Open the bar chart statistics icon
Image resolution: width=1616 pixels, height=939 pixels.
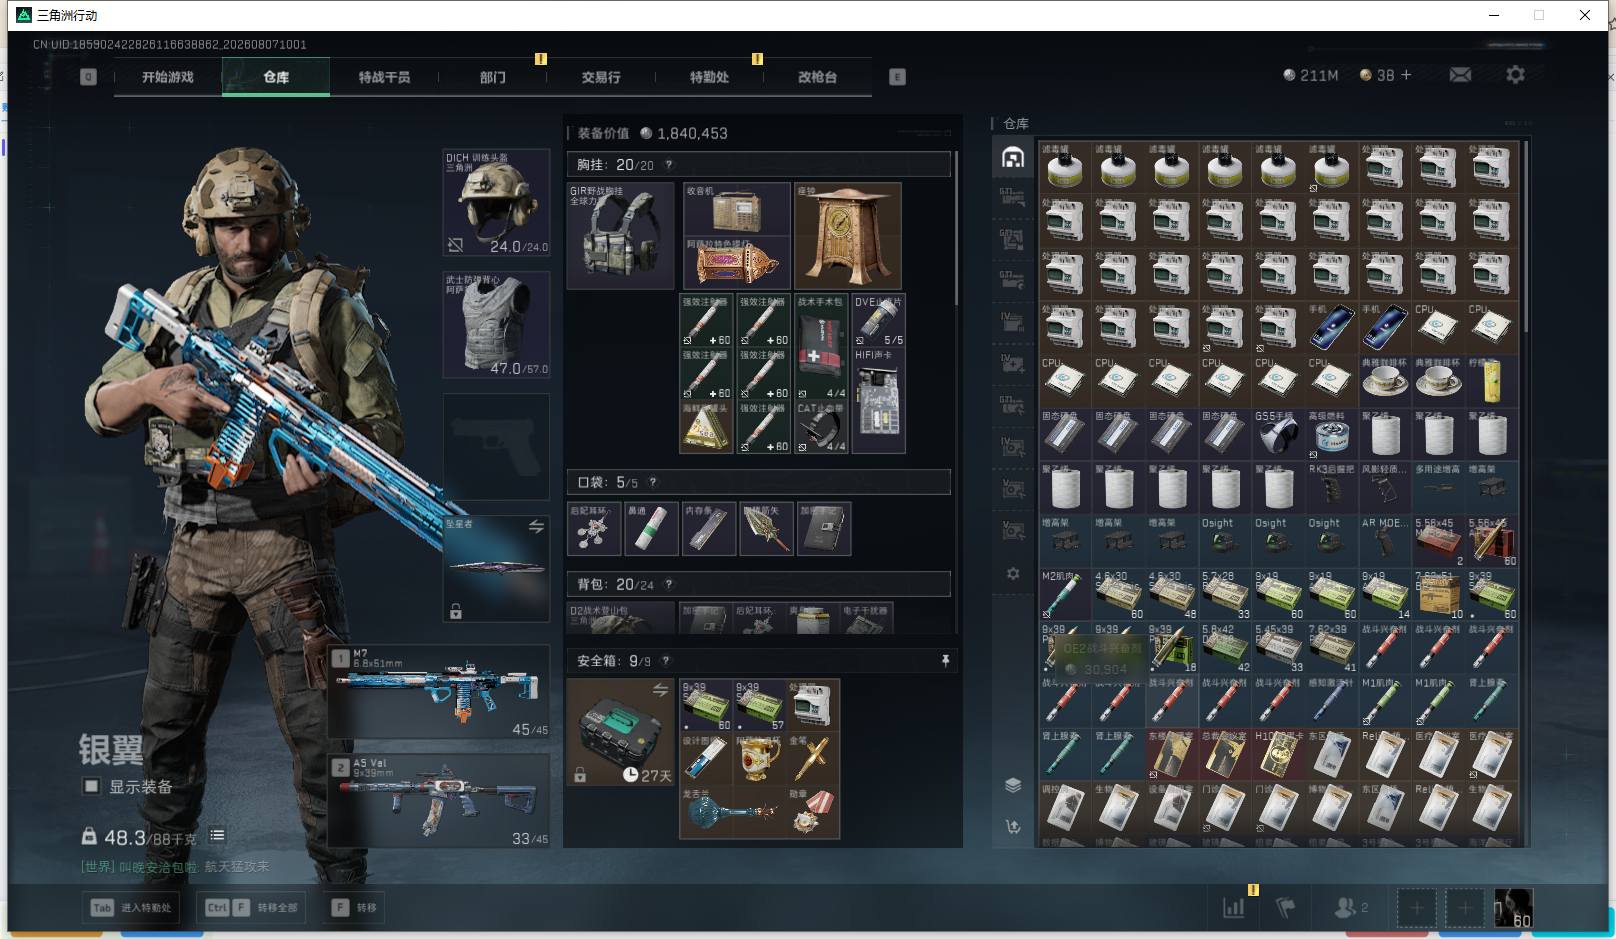1234,908
